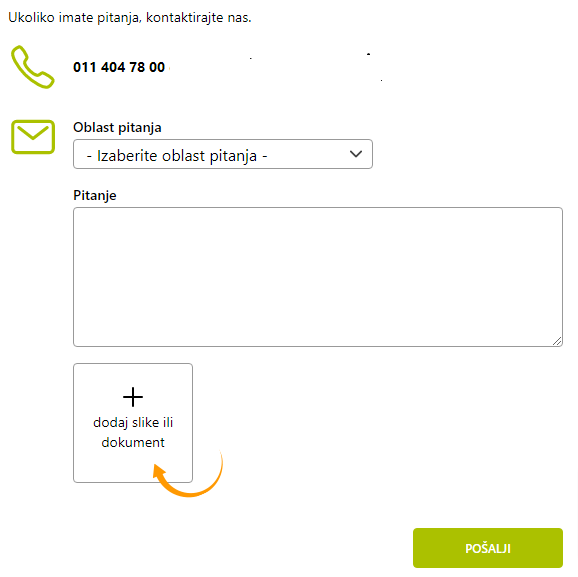Click top-left corner inside Pitanje text area
The width and height of the screenshot is (578, 577).
[81, 215]
